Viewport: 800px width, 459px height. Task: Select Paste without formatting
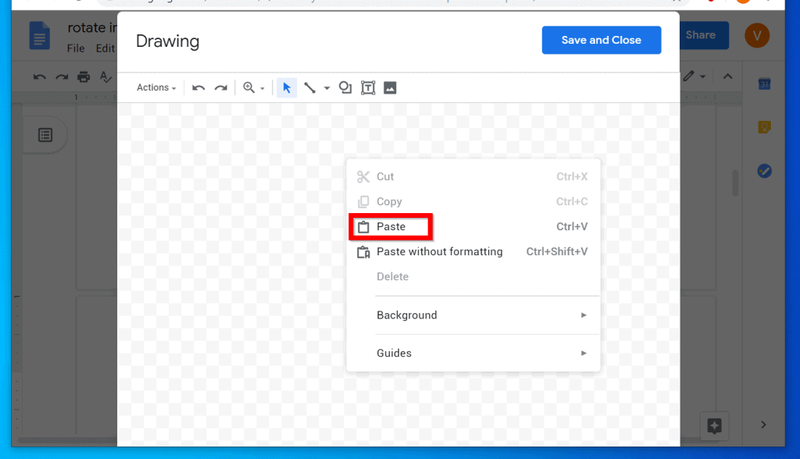(x=473, y=251)
